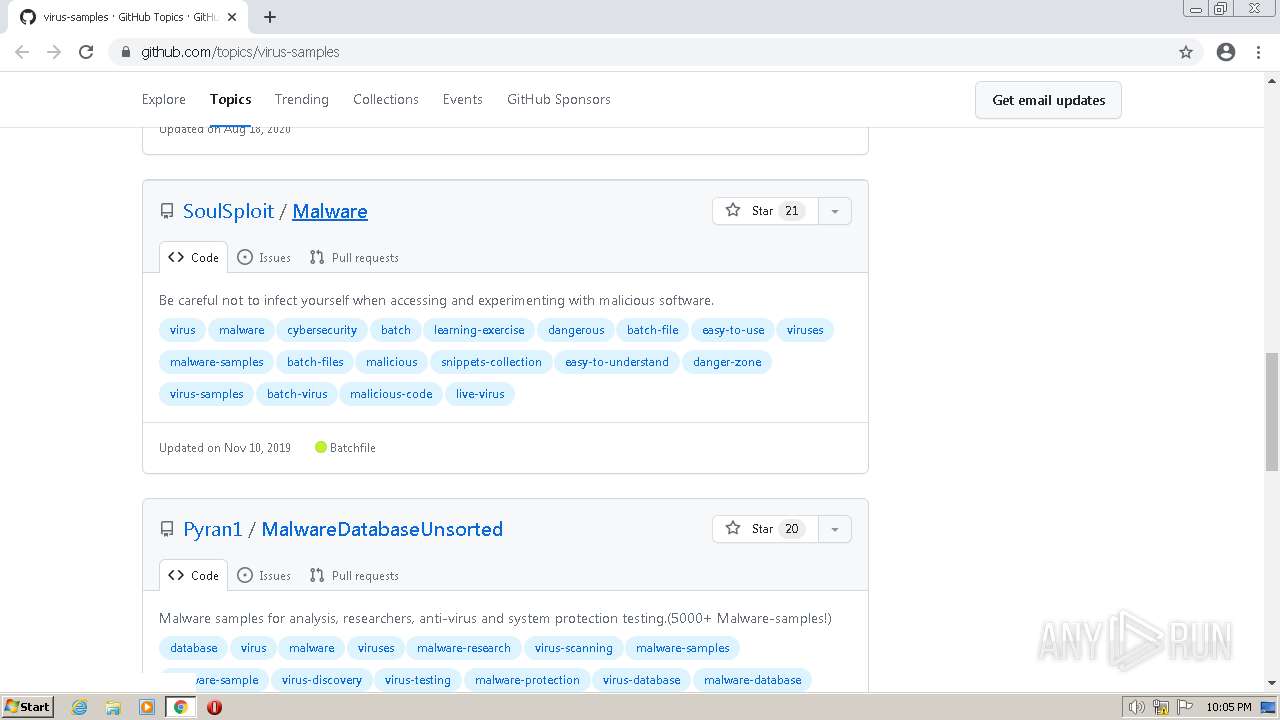
Task: Click the learning-exercise topic tag
Action: (x=479, y=330)
